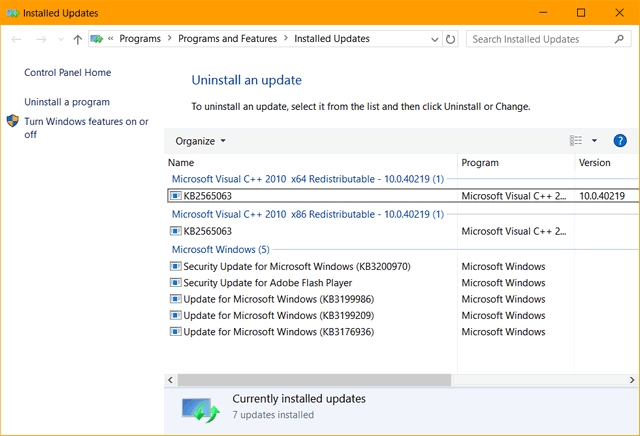The image size is (640, 436).
Task: Open Uninstall a program link
Action: [67, 102]
